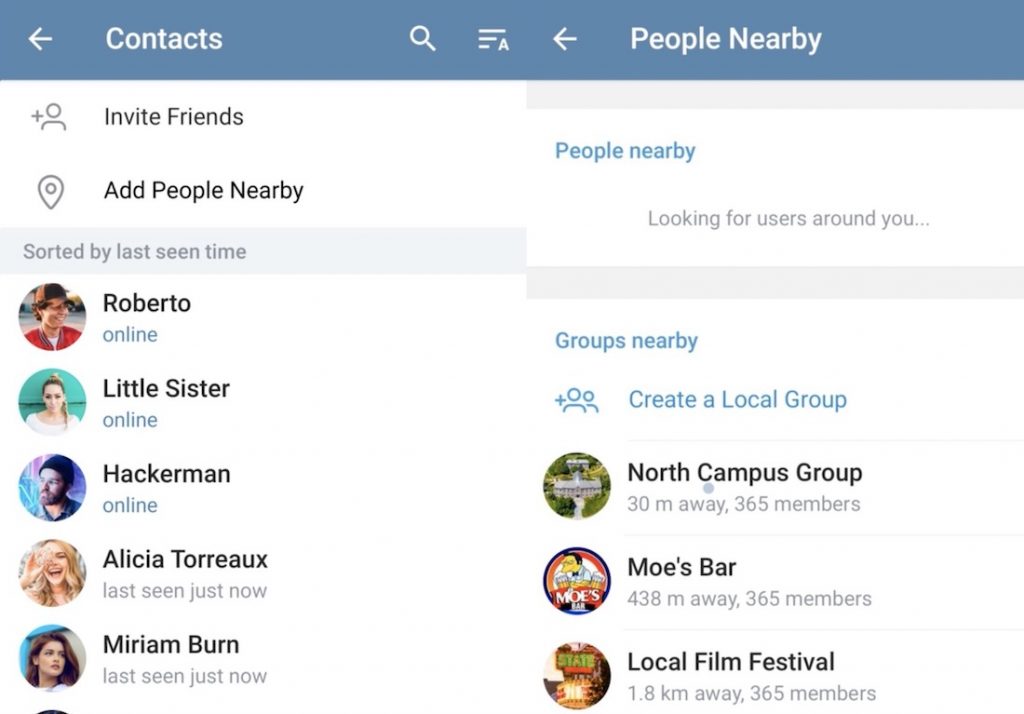Tap Alicia Torreaux's last seen status
Image resolution: width=1024 pixels, height=714 pixels.
coord(185,590)
